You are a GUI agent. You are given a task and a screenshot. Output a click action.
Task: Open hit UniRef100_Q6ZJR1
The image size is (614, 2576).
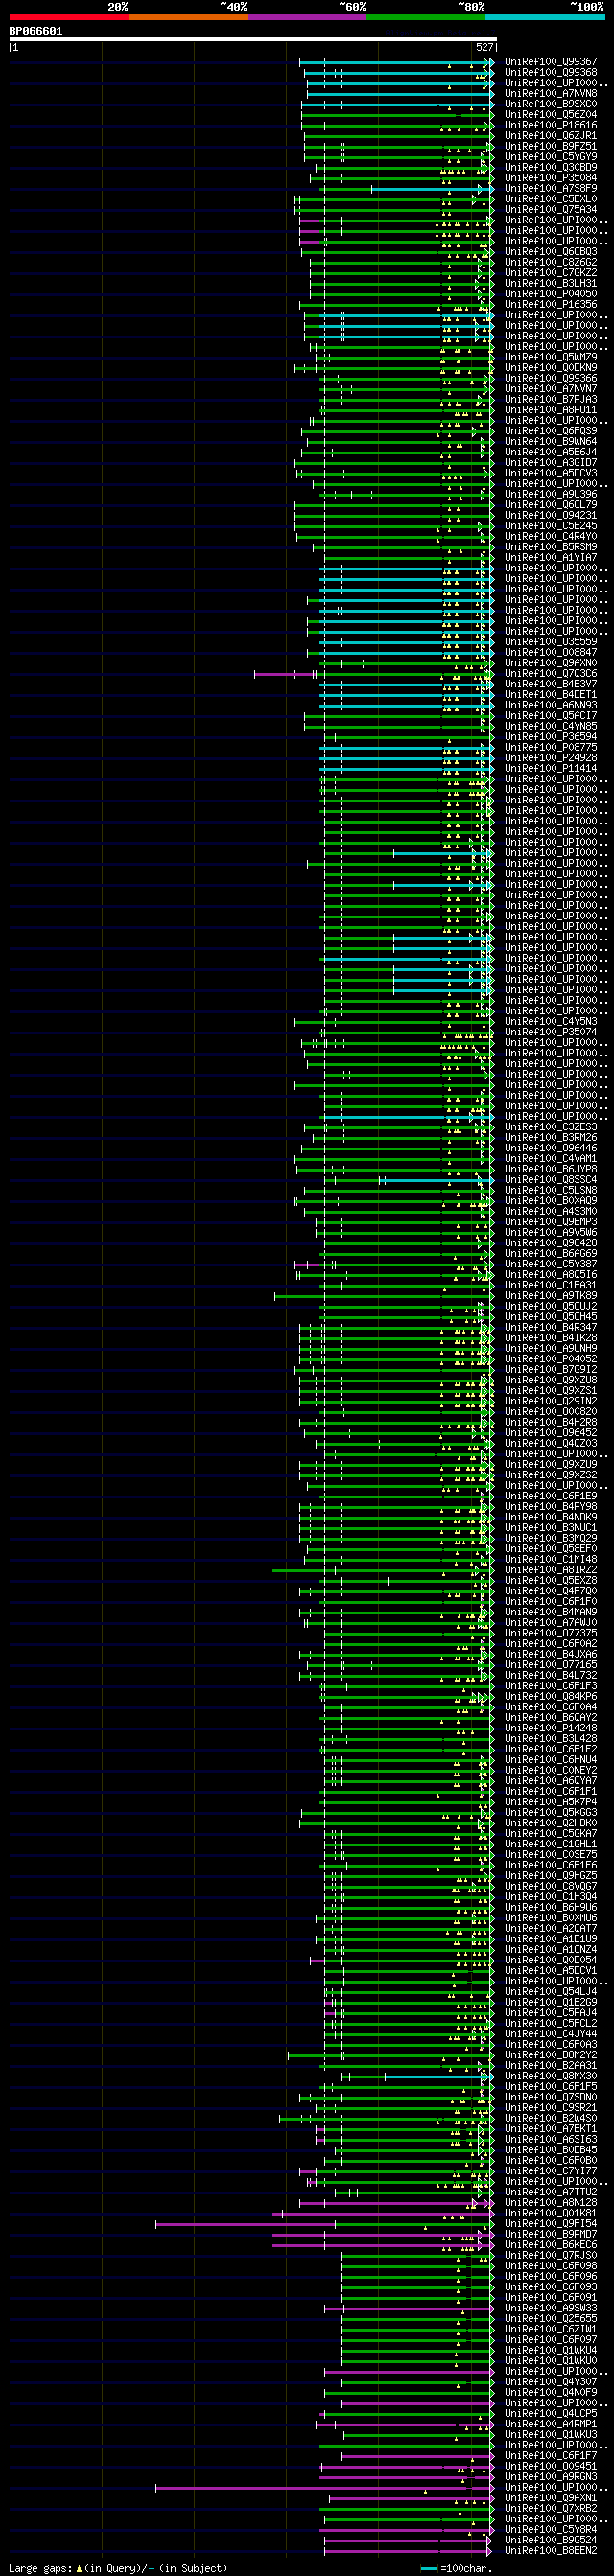[551, 135]
